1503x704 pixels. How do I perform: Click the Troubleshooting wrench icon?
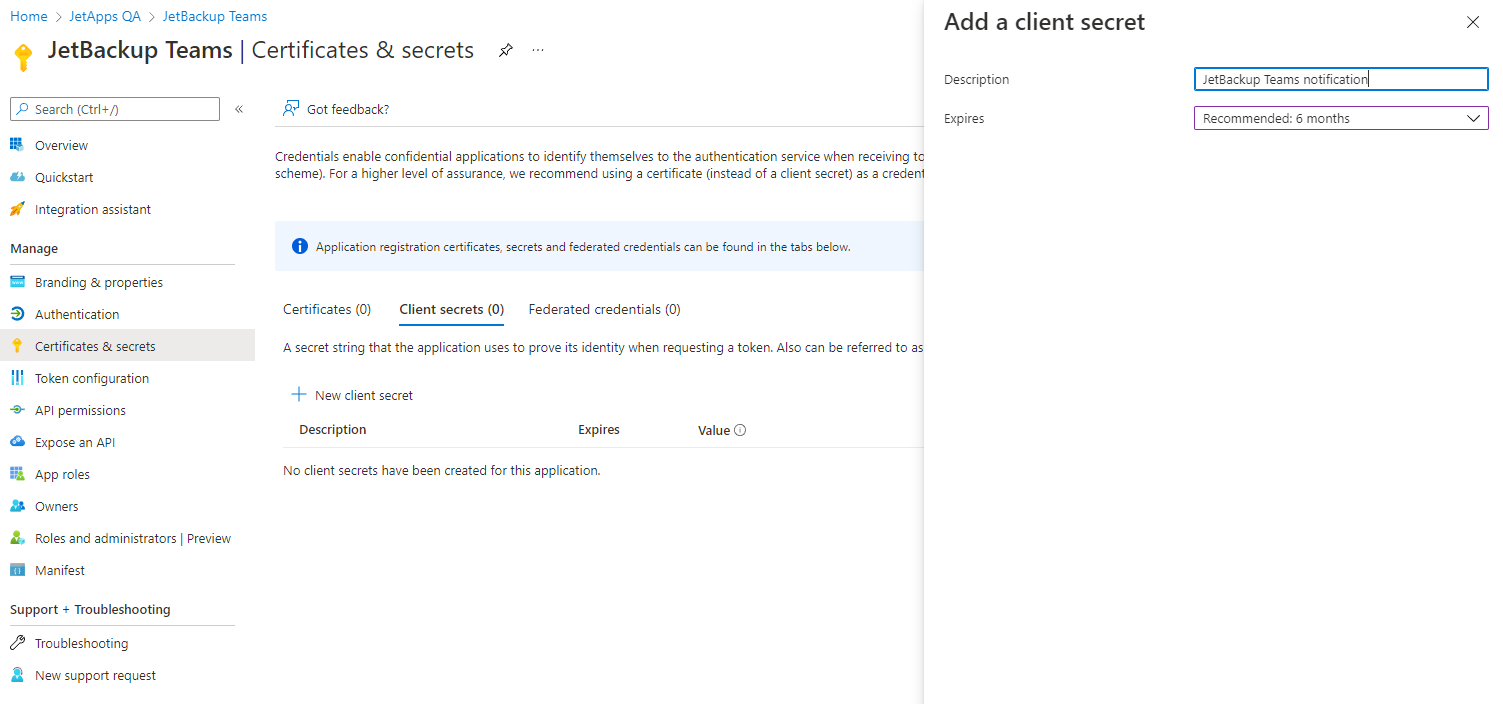17,643
